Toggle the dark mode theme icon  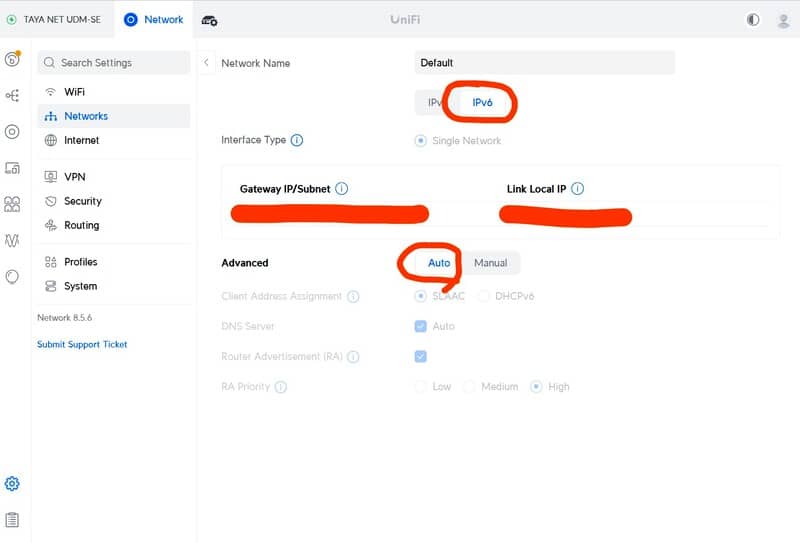(753, 20)
